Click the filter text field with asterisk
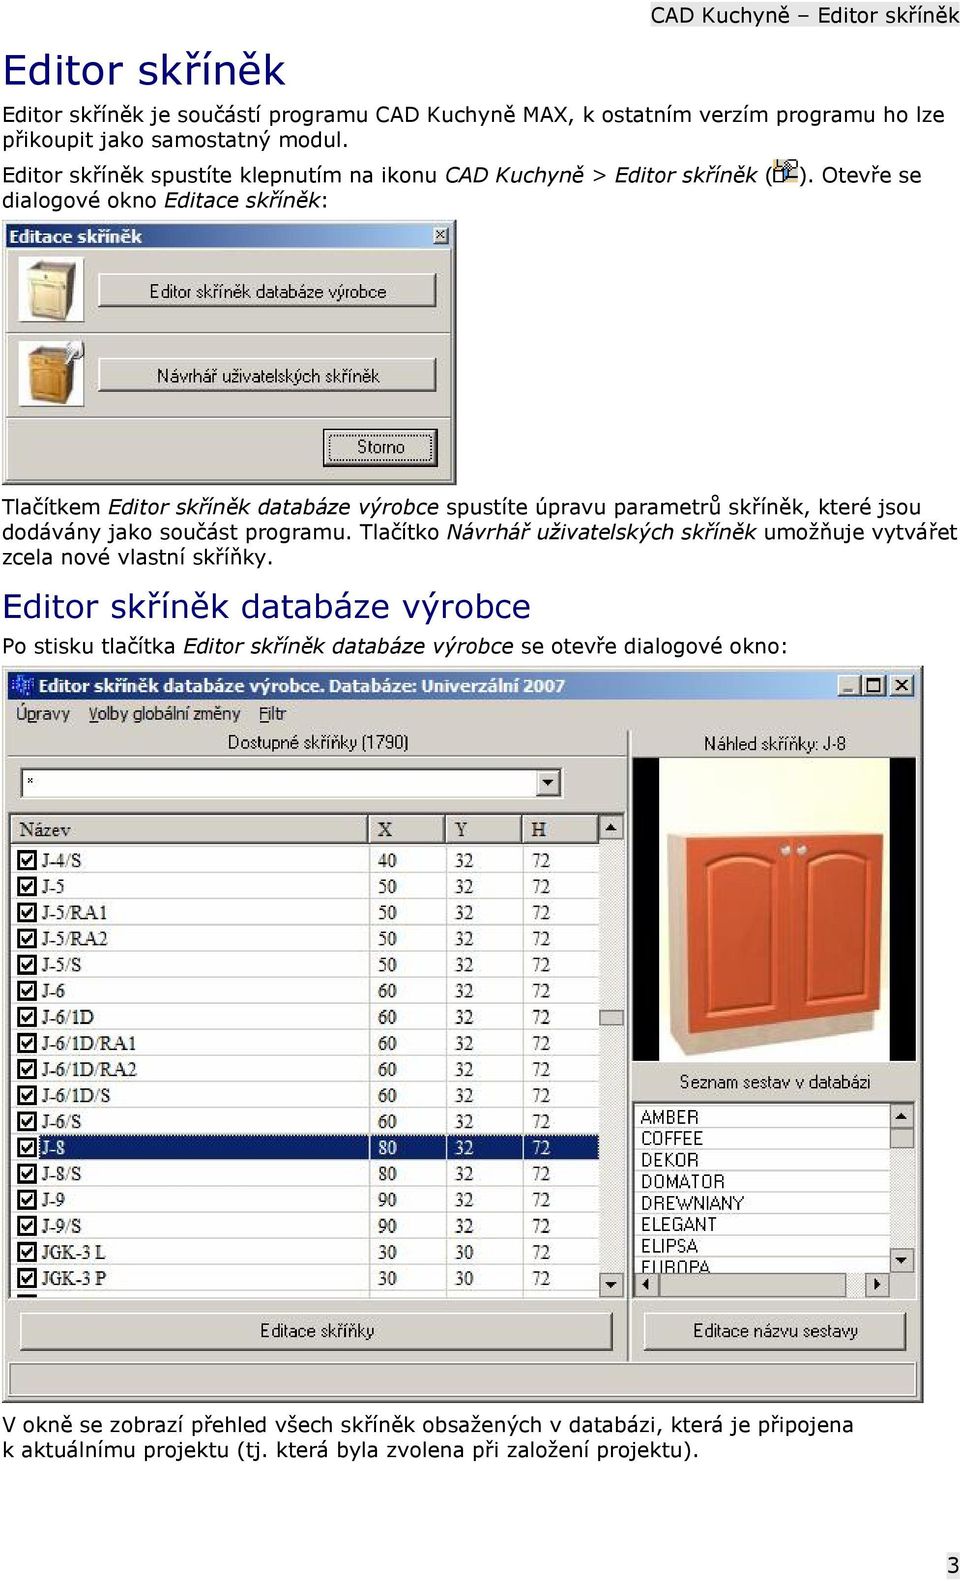 [279, 782]
